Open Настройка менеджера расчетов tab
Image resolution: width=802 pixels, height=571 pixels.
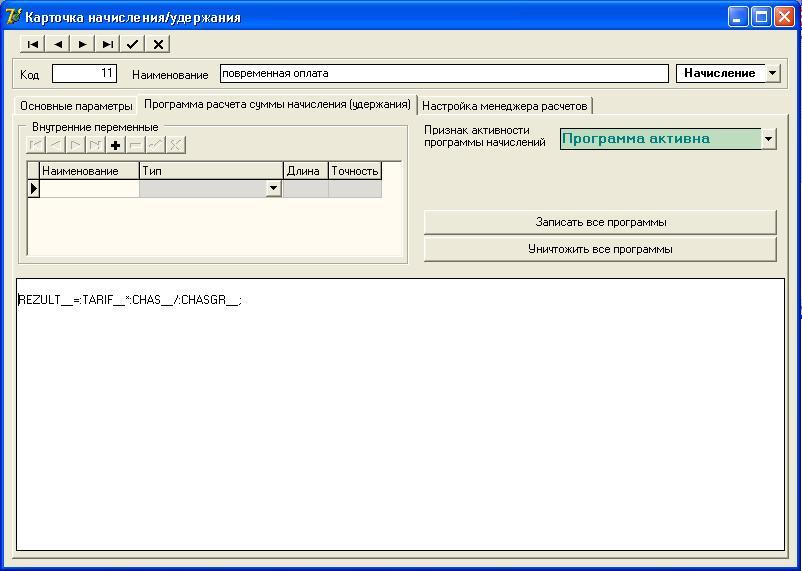[504, 106]
